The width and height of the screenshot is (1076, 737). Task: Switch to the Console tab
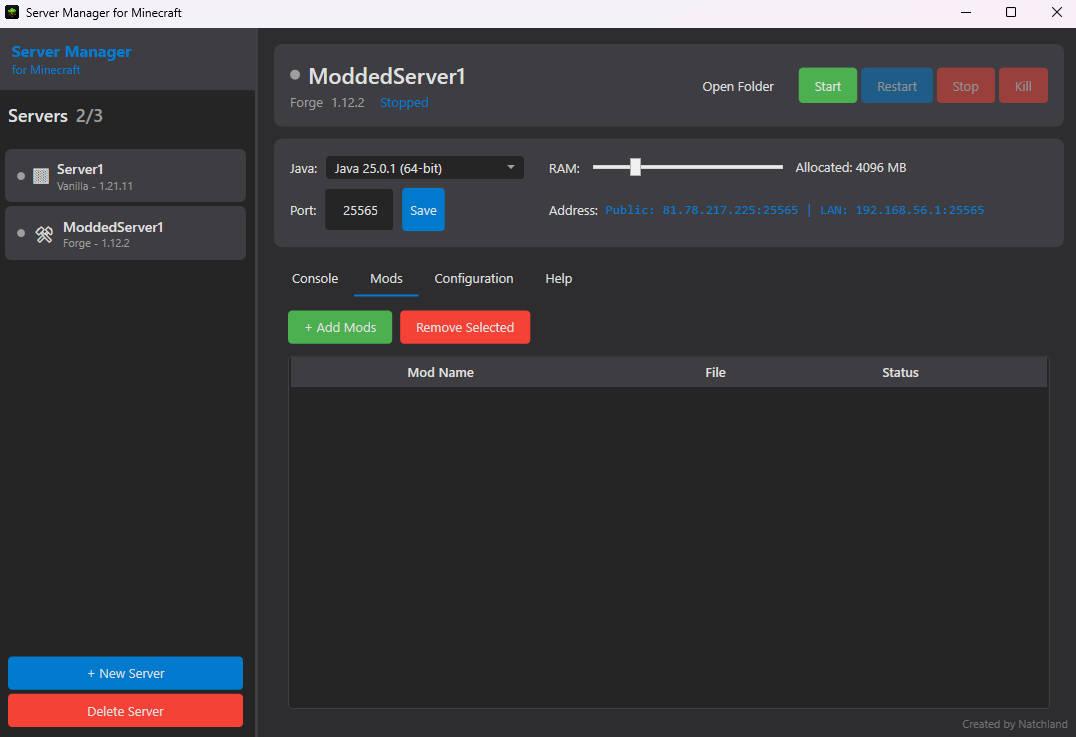tap(315, 278)
